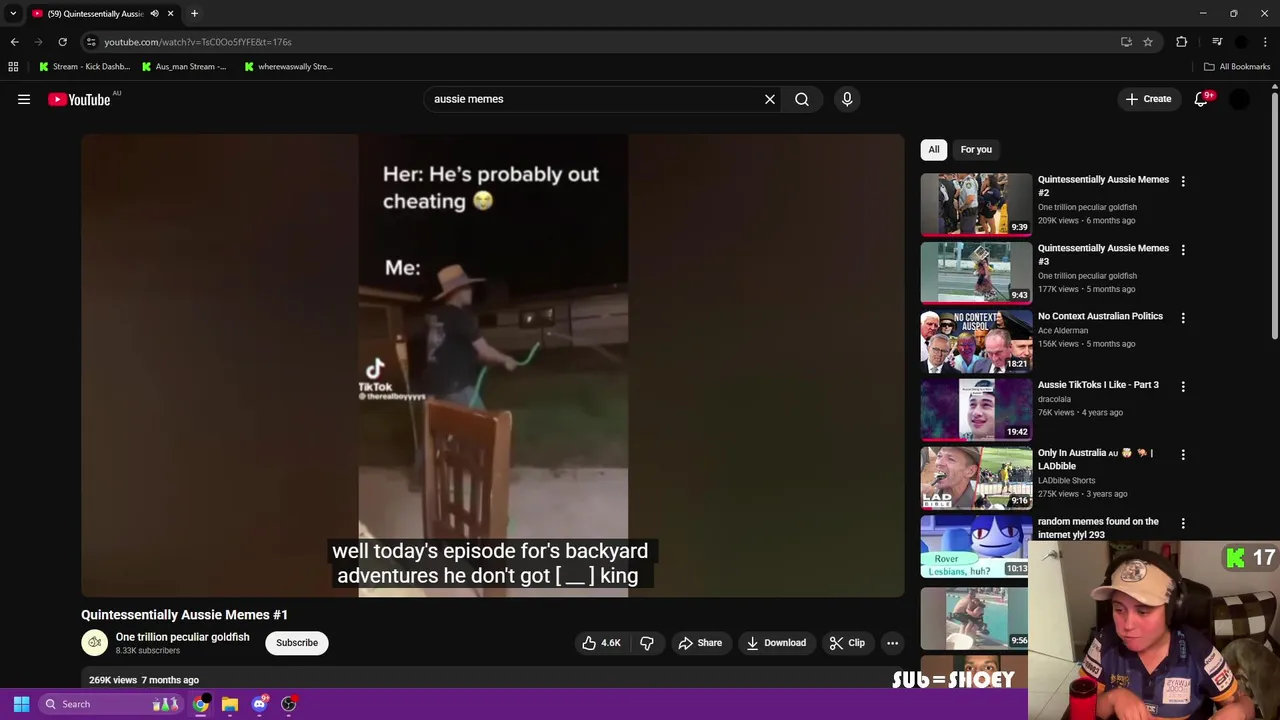This screenshot has width=1280, height=720.
Task: Open 'Aus_man Stream' bookmark
Action: (x=184, y=67)
